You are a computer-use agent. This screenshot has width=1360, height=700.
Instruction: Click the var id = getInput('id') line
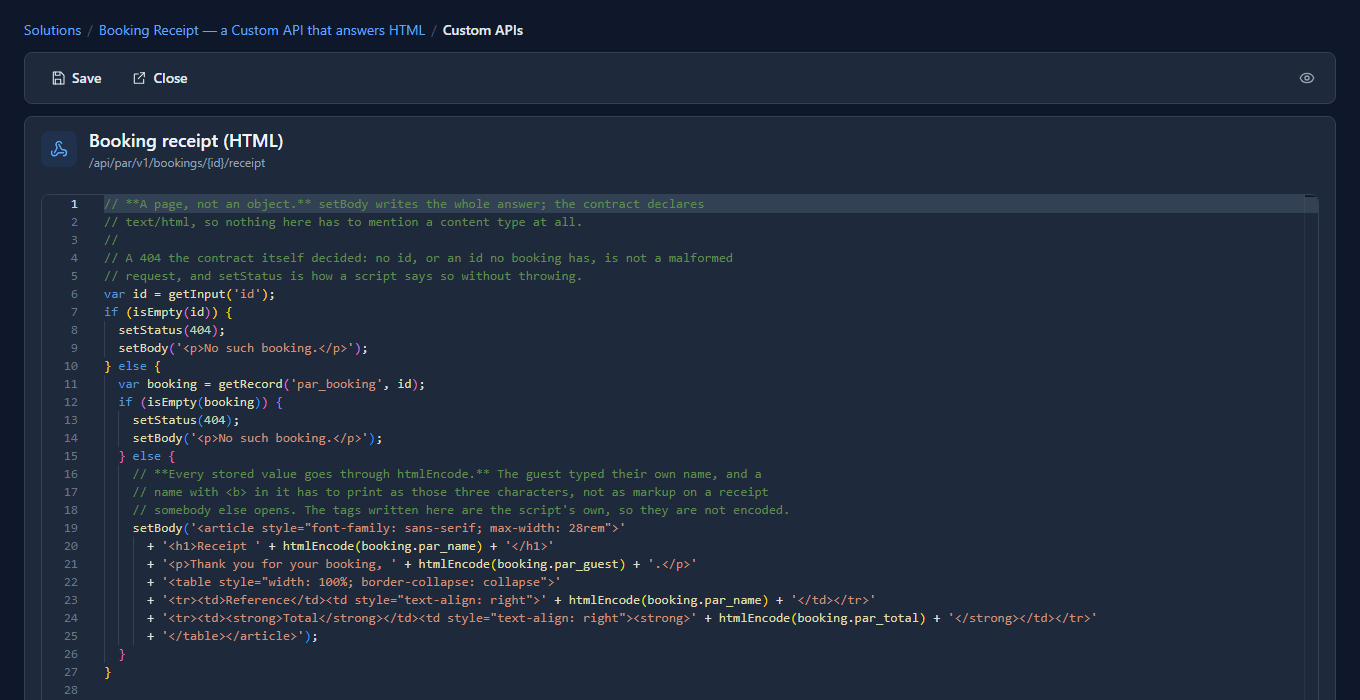189,294
